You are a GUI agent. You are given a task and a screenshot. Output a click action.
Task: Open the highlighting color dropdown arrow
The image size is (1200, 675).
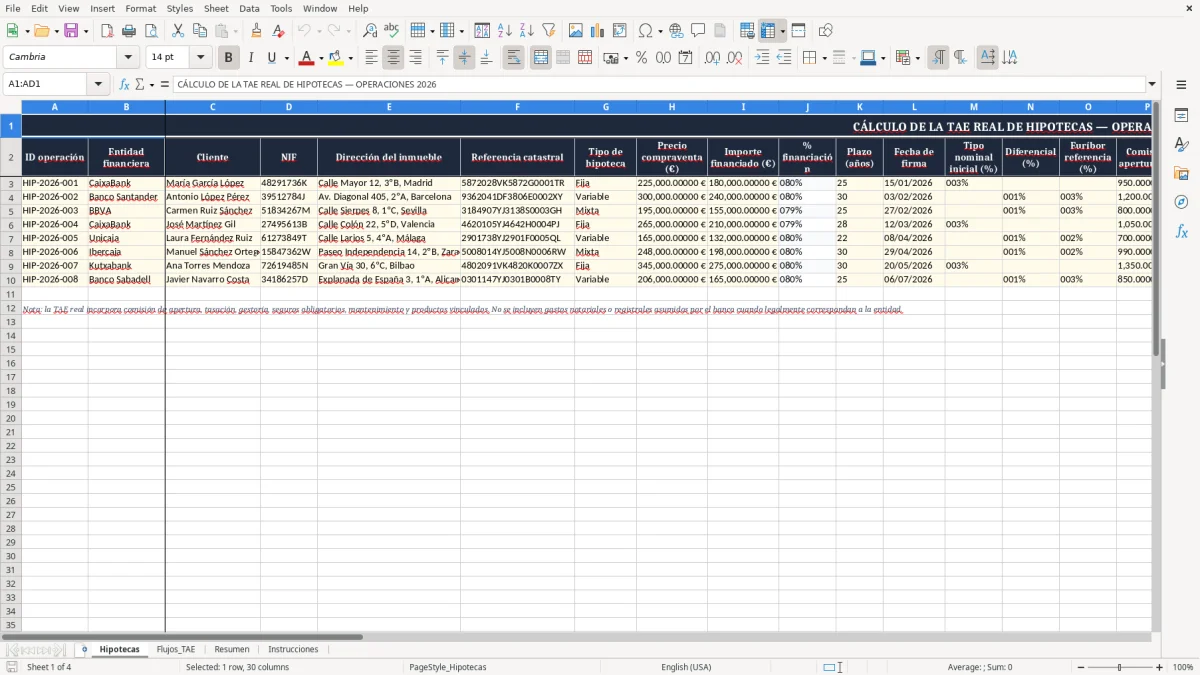[x=350, y=58]
